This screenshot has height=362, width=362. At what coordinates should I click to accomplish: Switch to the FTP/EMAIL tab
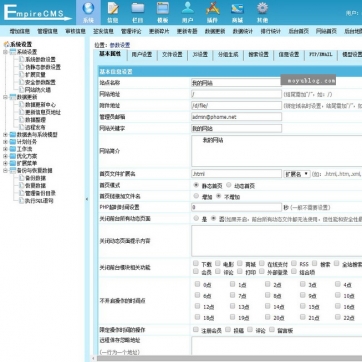[321, 55]
